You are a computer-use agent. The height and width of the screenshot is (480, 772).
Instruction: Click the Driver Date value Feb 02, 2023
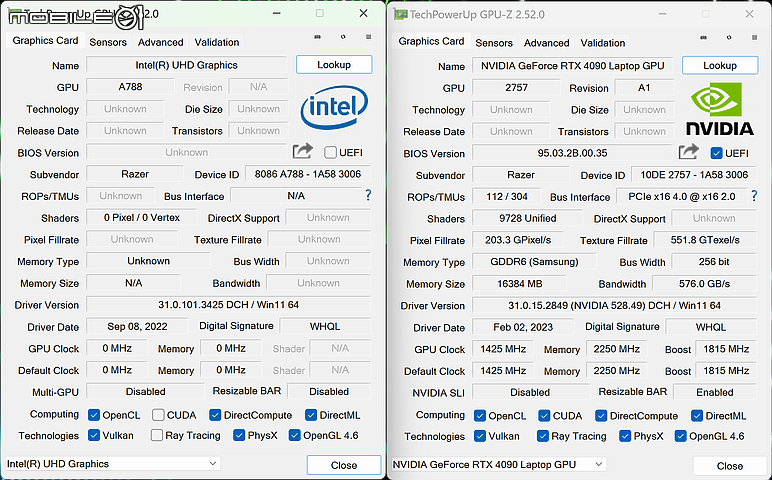[523, 327]
